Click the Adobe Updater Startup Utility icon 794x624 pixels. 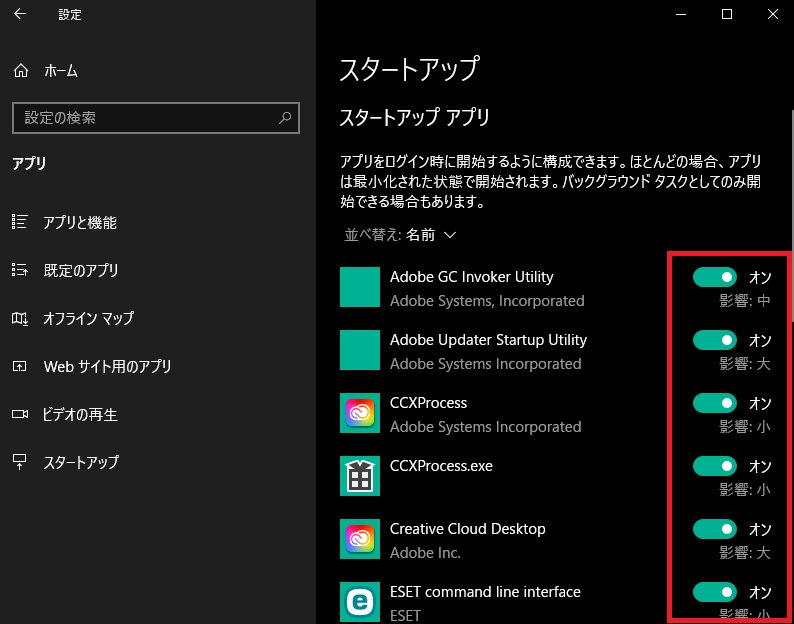click(x=360, y=350)
